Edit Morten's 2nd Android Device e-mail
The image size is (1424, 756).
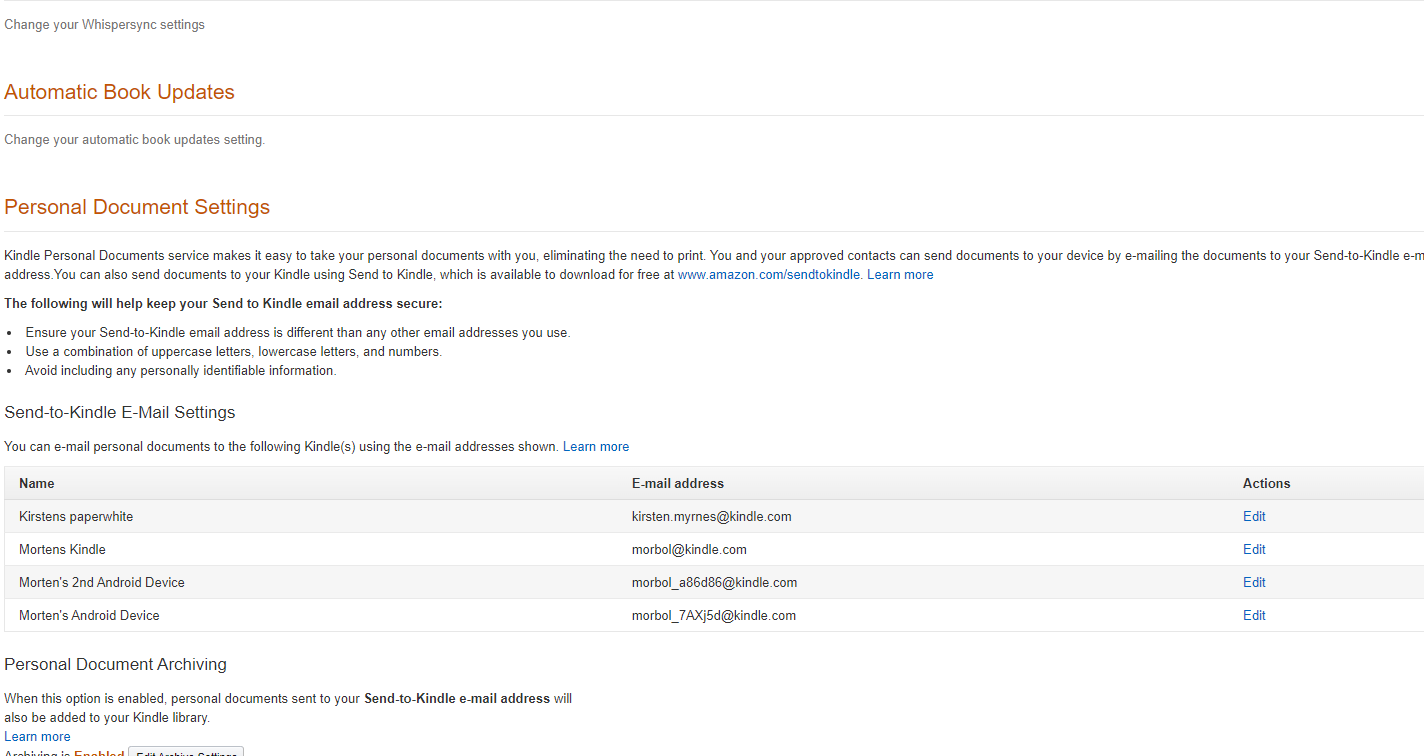coord(1254,582)
